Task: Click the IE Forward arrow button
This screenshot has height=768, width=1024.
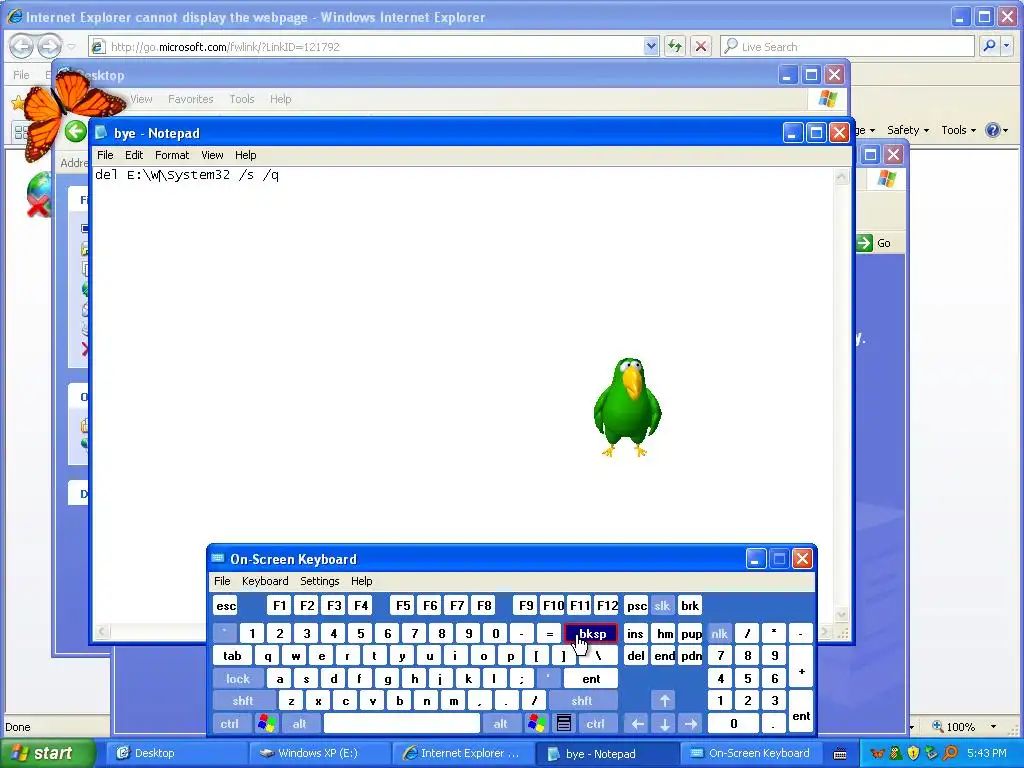Action: [x=49, y=46]
